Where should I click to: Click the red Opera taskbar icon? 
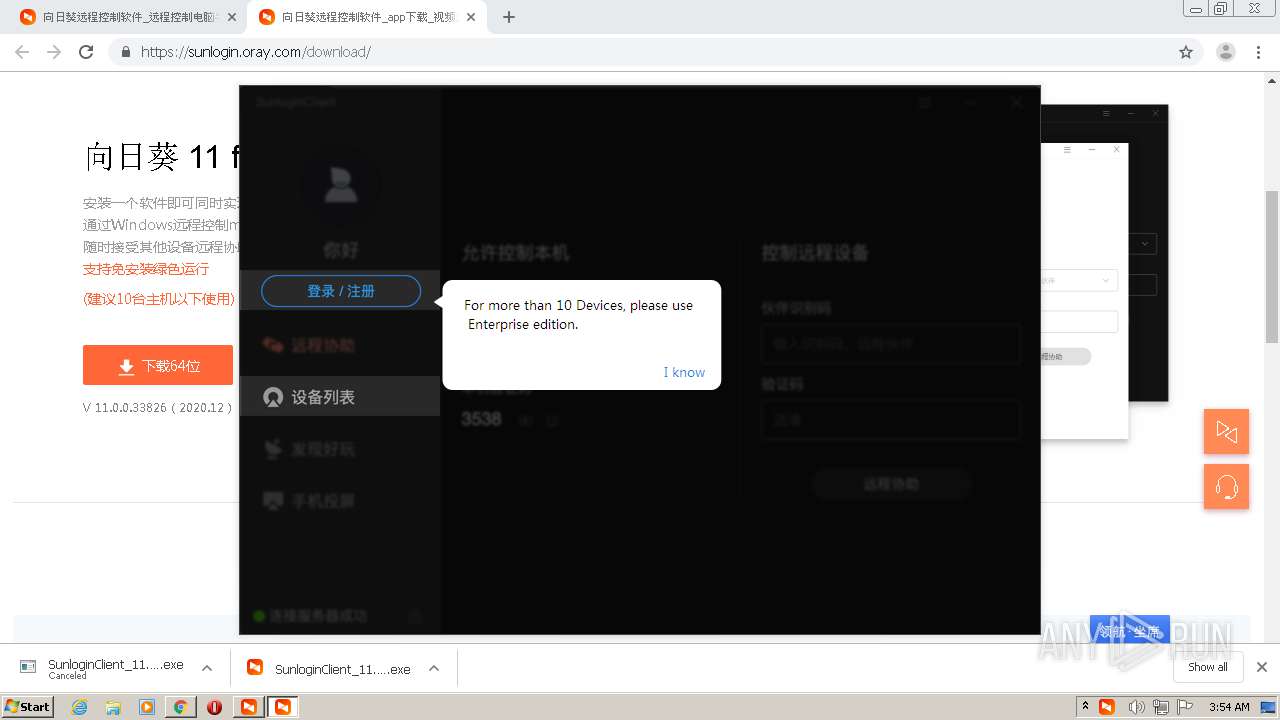[x=214, y=707]
